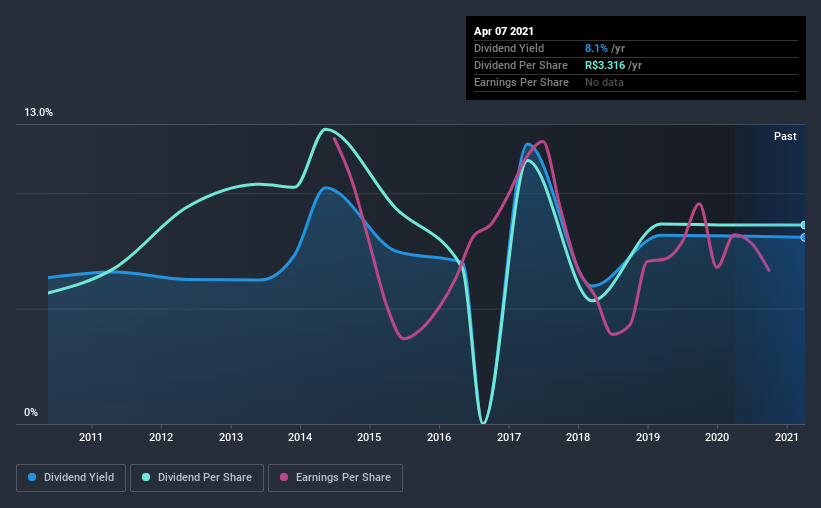
Task: Jump to the 2021 year label
Action: 788,437
